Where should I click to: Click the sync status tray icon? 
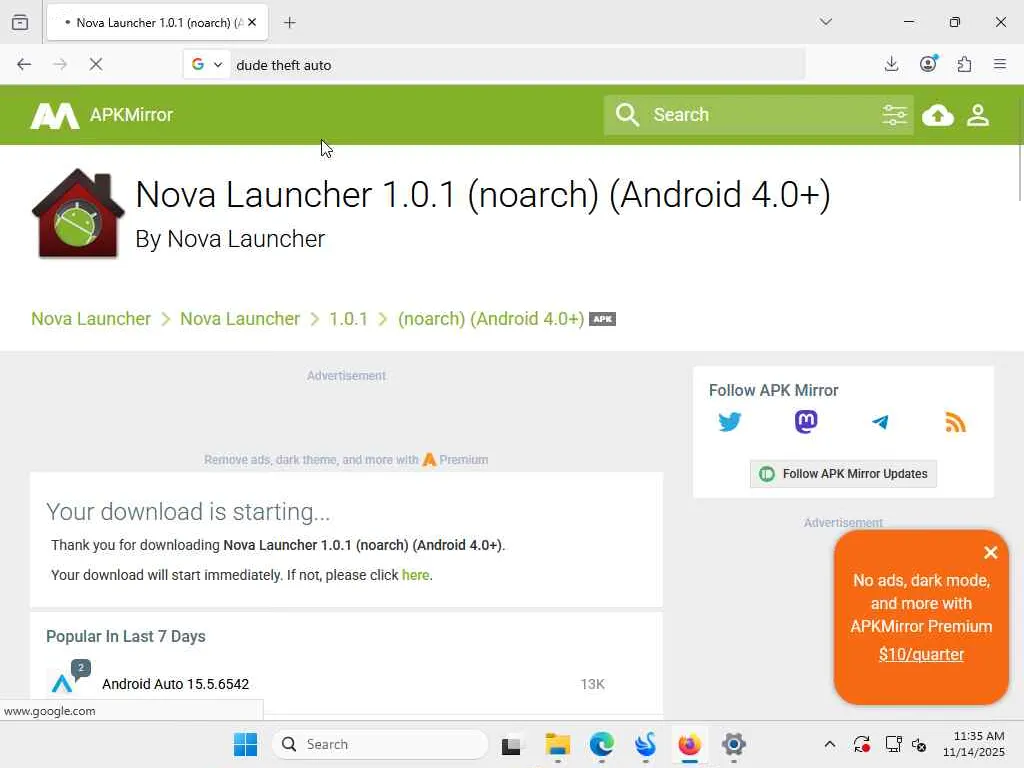pyautogui.click(x=861, y=744)
